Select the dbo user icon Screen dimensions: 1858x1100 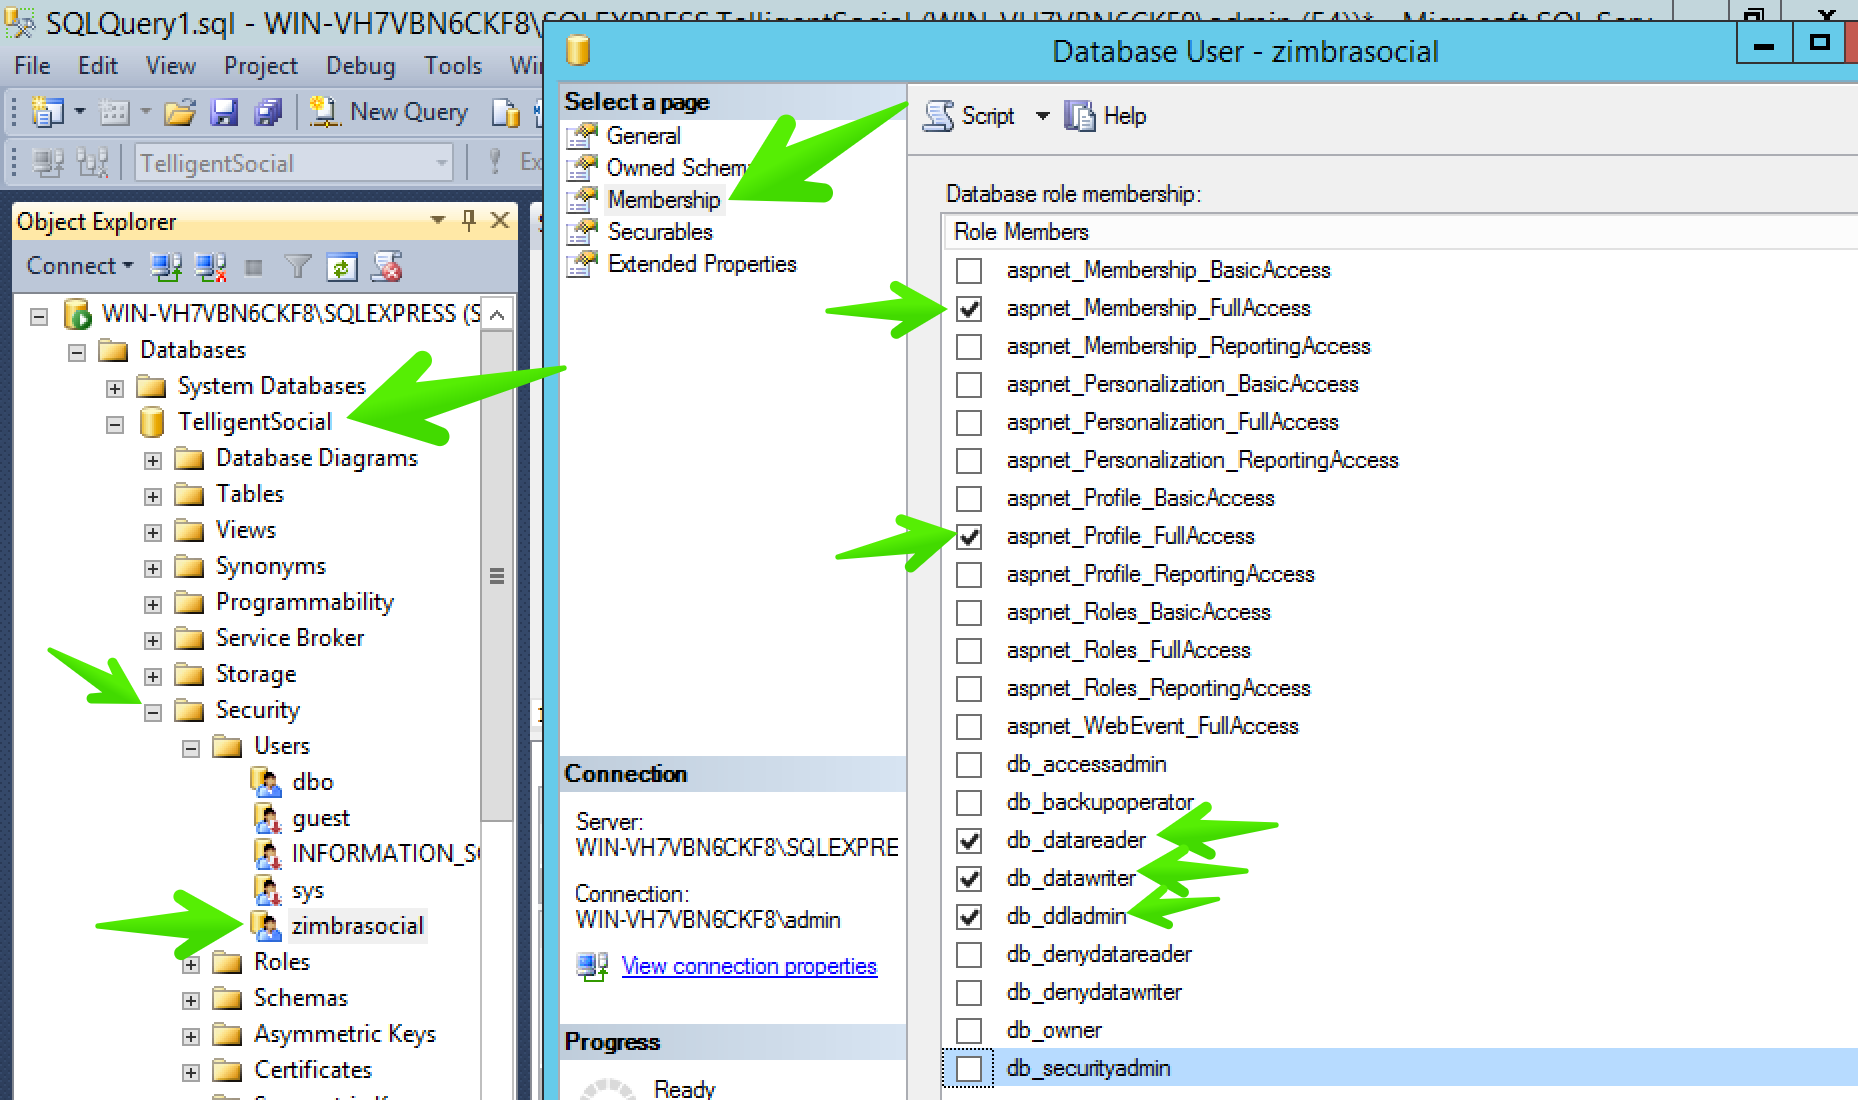[267, 782]
